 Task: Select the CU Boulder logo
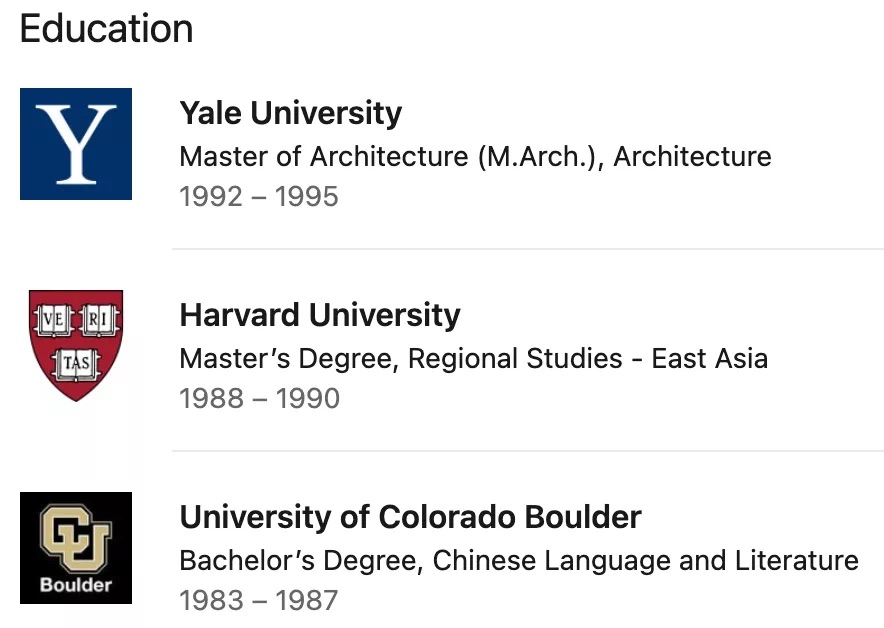[x=76, y=548]
